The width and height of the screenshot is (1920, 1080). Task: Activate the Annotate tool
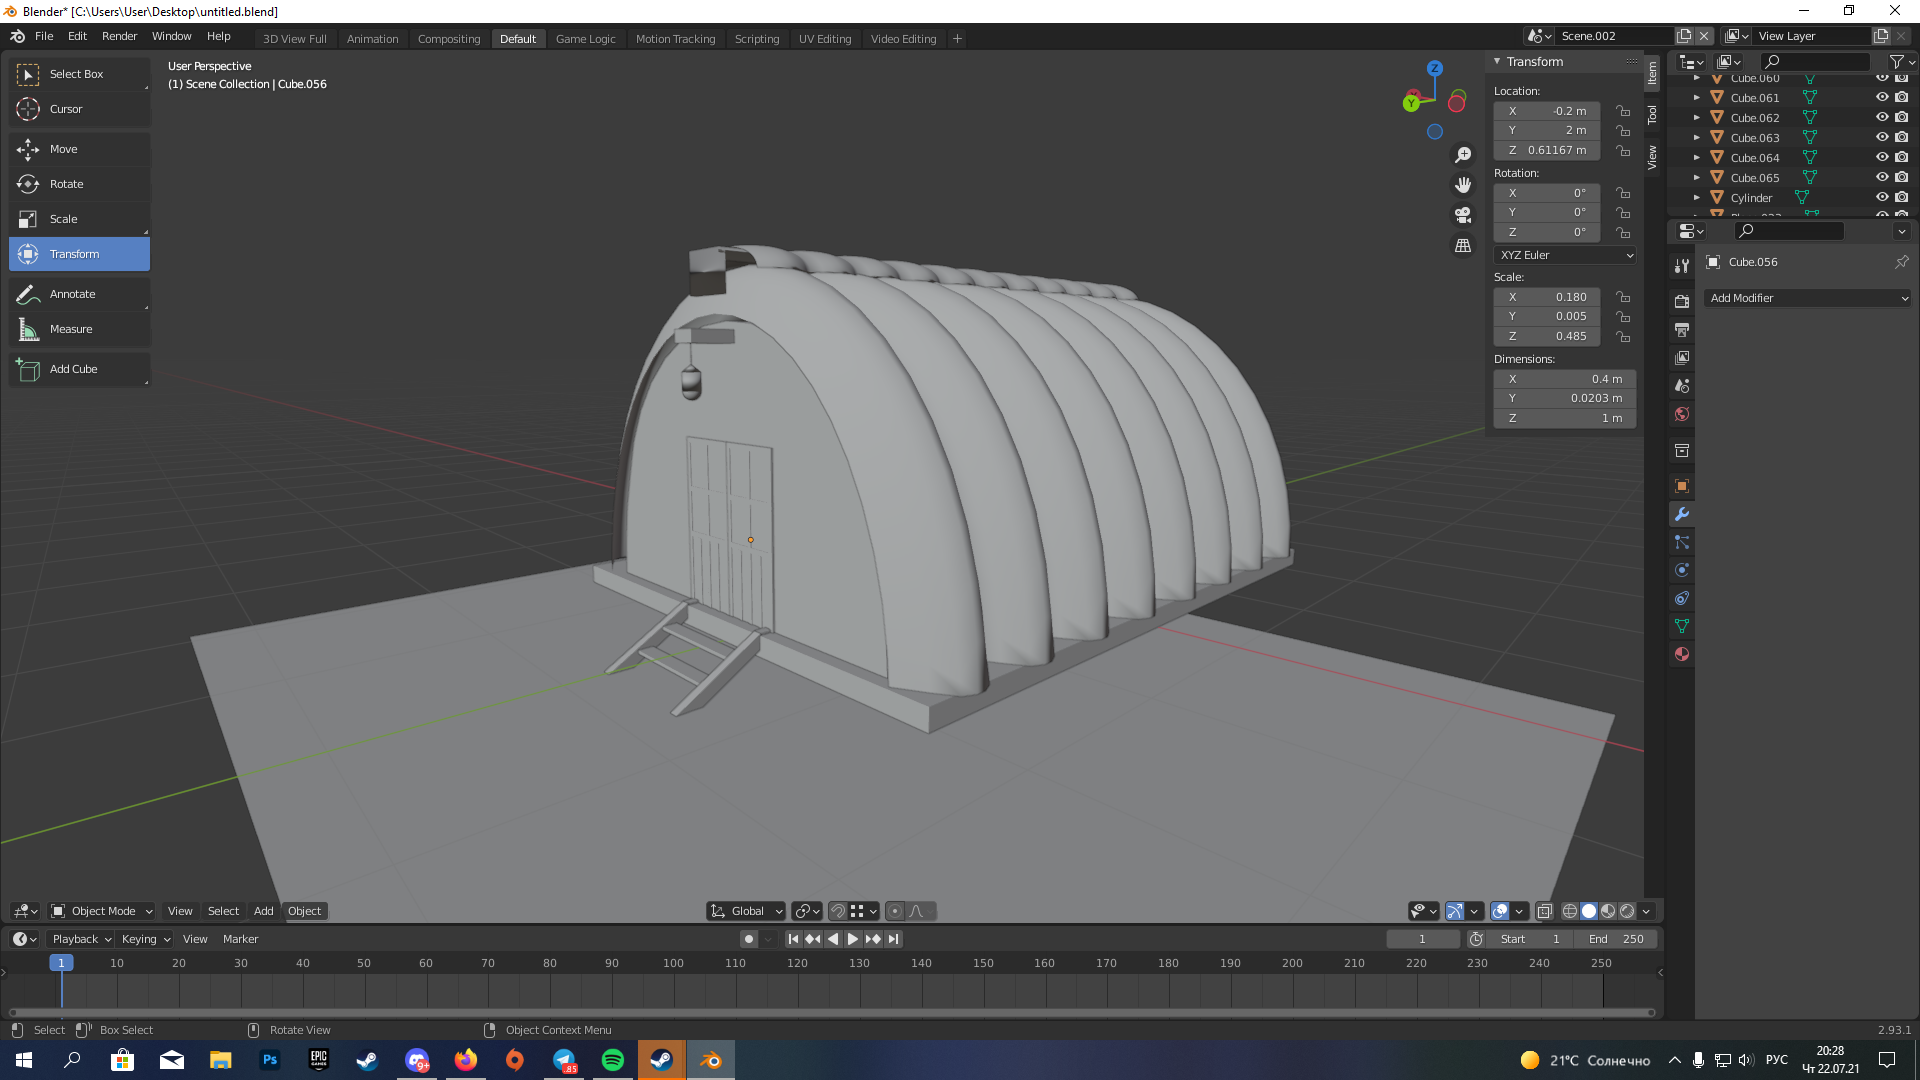point(72,294)
